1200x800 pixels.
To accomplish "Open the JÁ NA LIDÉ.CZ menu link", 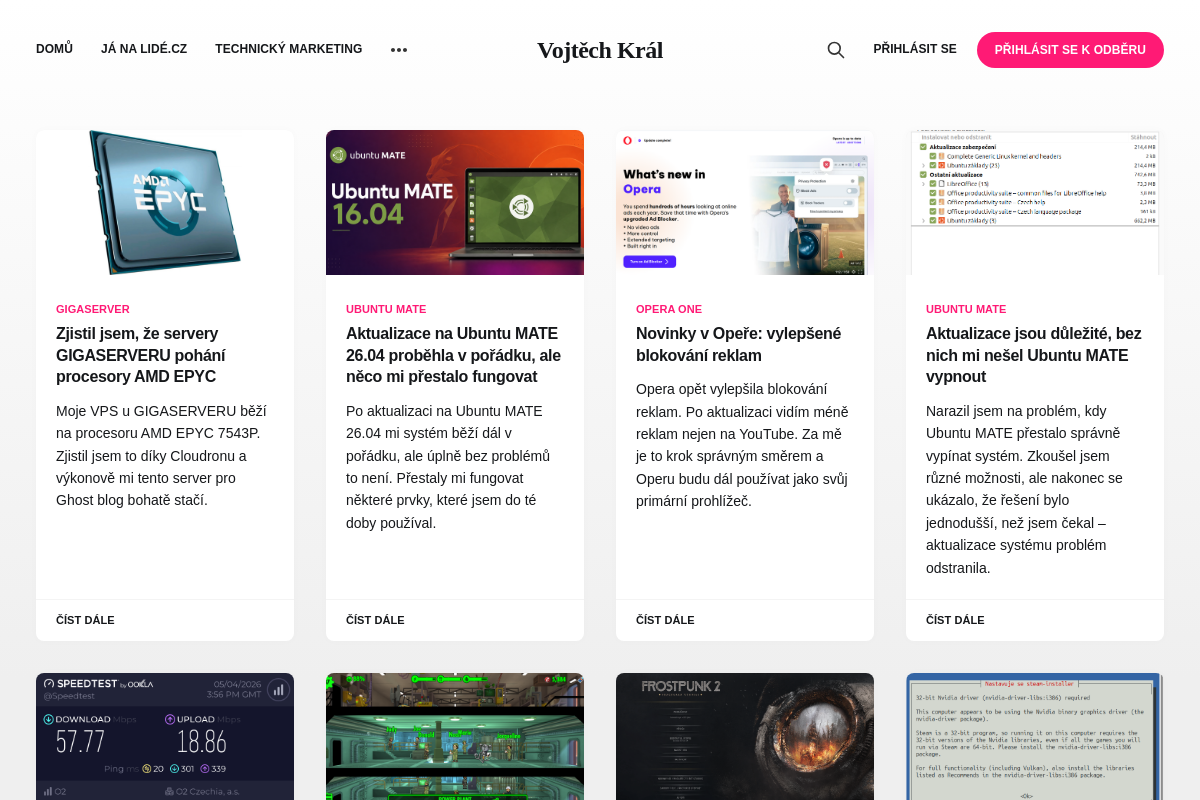I will (x=144, y=49).
